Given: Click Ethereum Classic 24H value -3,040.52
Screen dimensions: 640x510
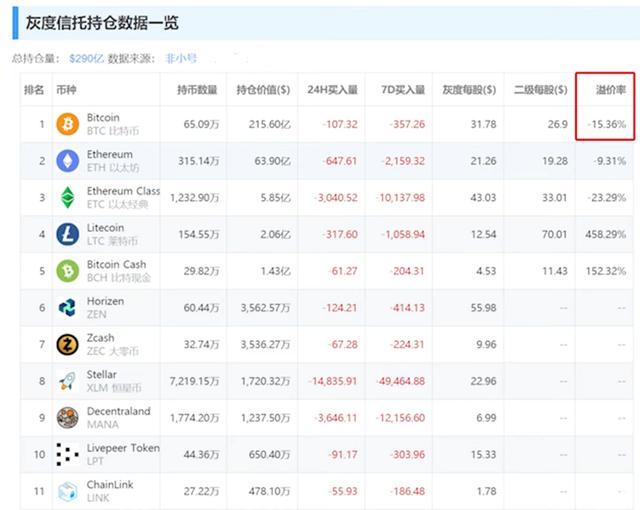Looking at the screenshot, I should 336,197.
